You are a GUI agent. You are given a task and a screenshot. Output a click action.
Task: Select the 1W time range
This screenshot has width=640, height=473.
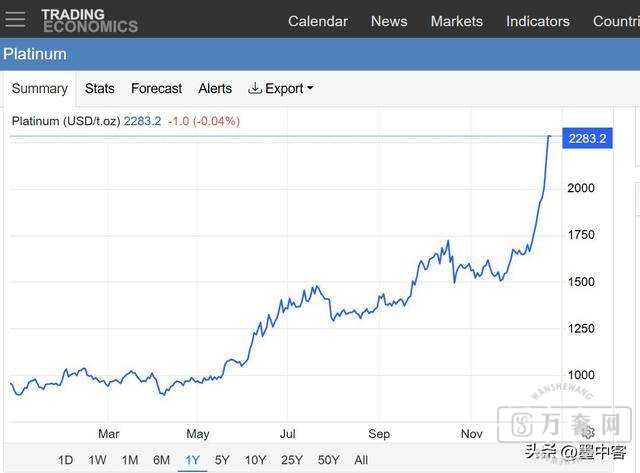(x=97, y=460)
